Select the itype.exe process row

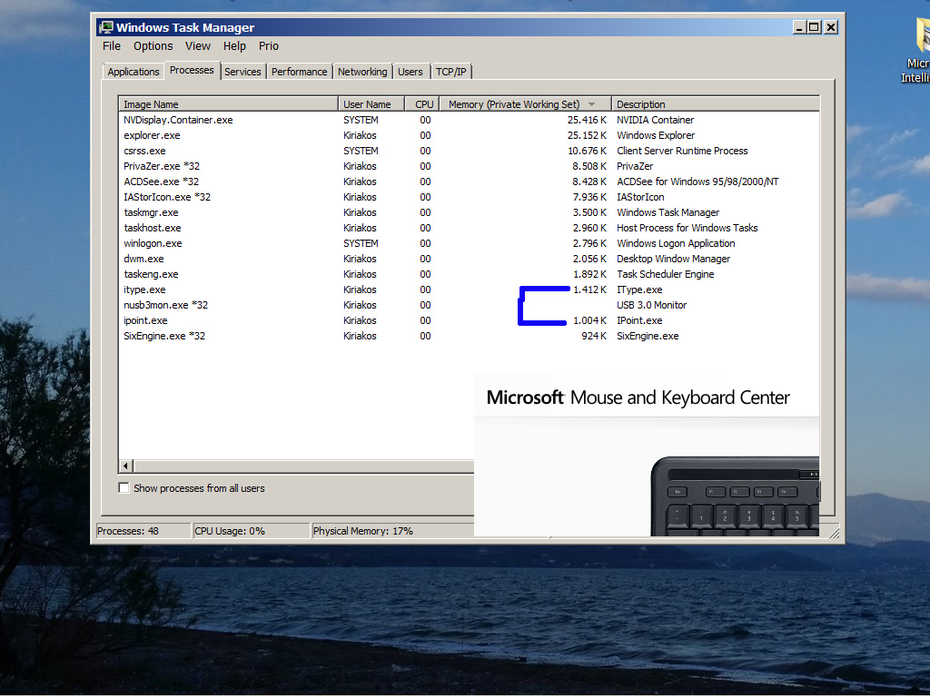(x=145, y=290)
